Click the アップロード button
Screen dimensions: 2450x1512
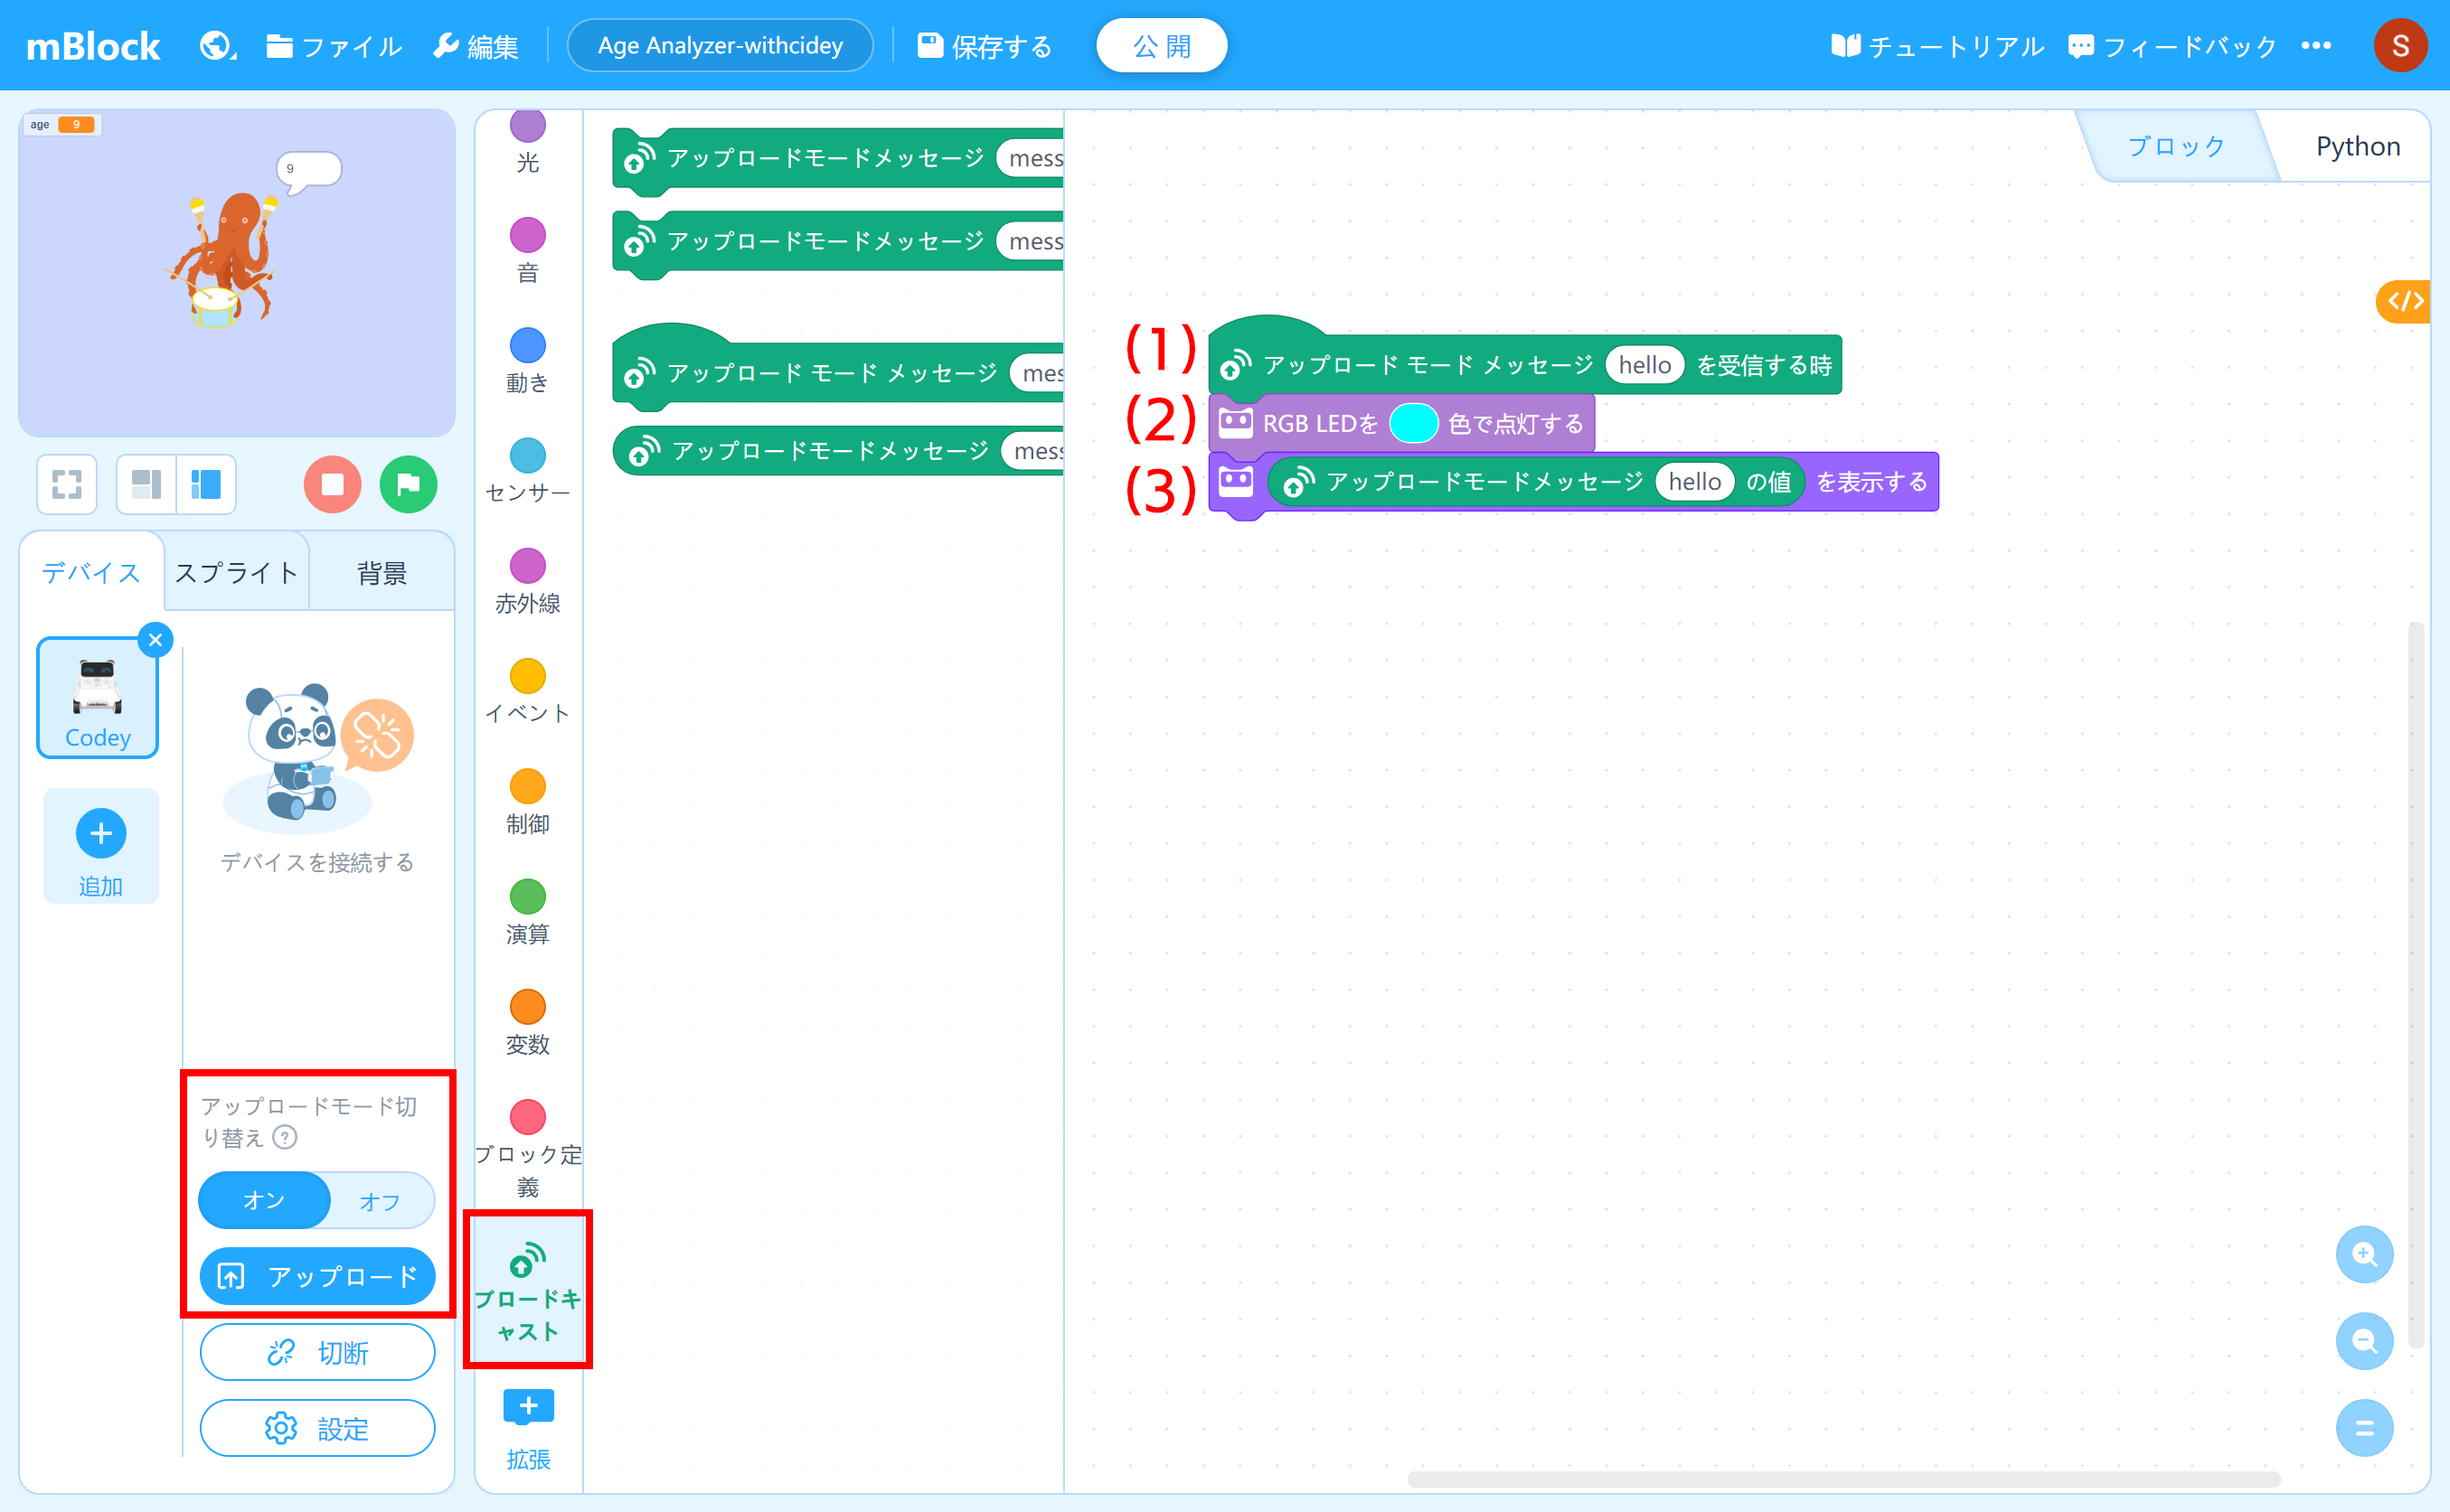coord(317,1276)
